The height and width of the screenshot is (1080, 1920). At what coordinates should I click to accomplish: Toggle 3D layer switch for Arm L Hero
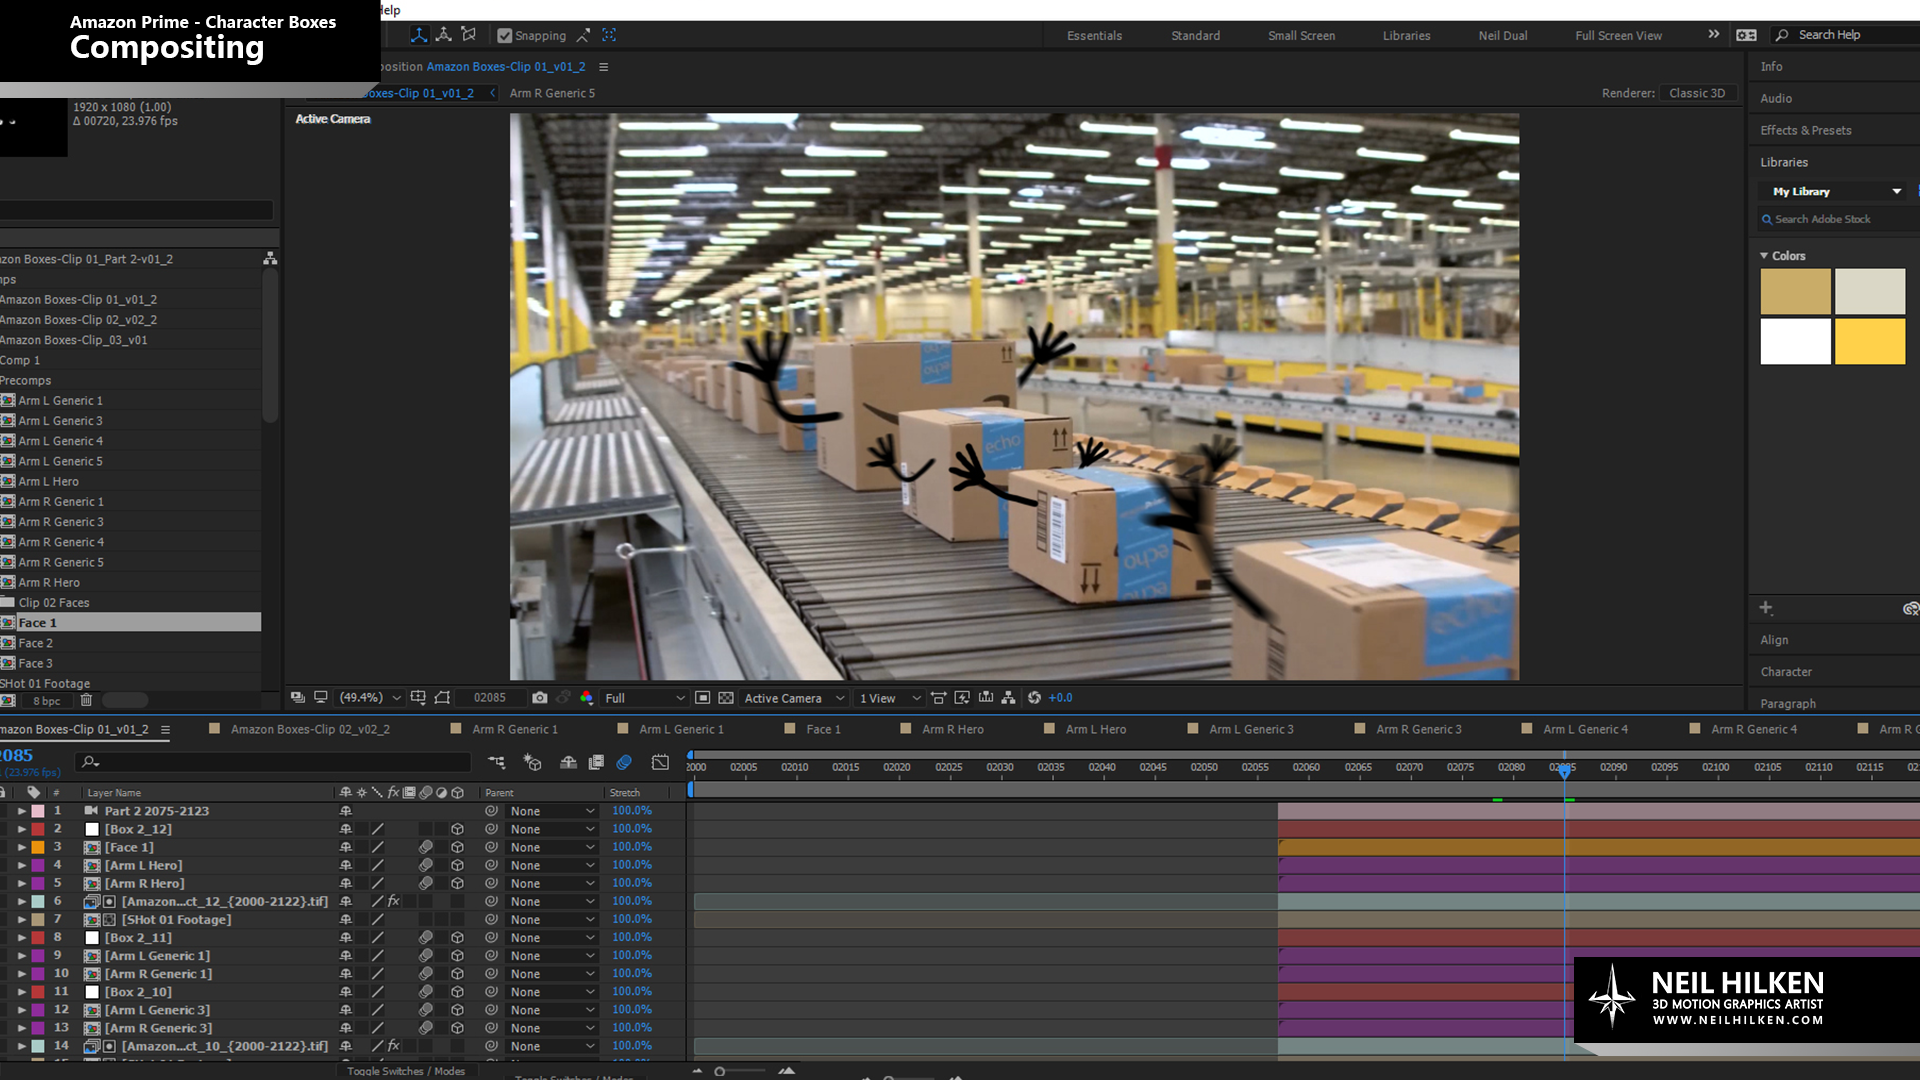point(457,865)
